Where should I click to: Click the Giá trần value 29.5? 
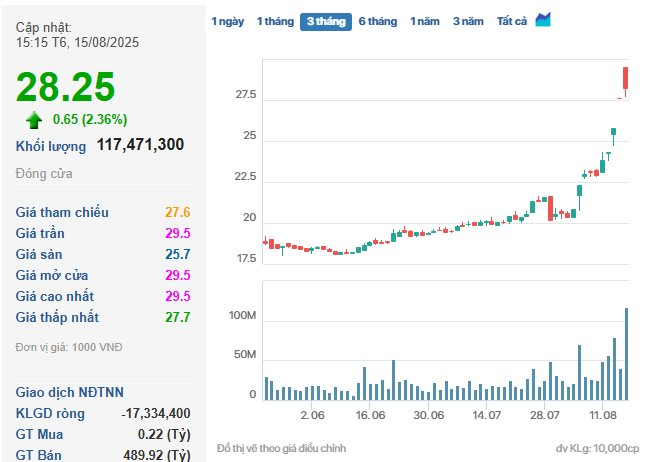click(177, 233)
